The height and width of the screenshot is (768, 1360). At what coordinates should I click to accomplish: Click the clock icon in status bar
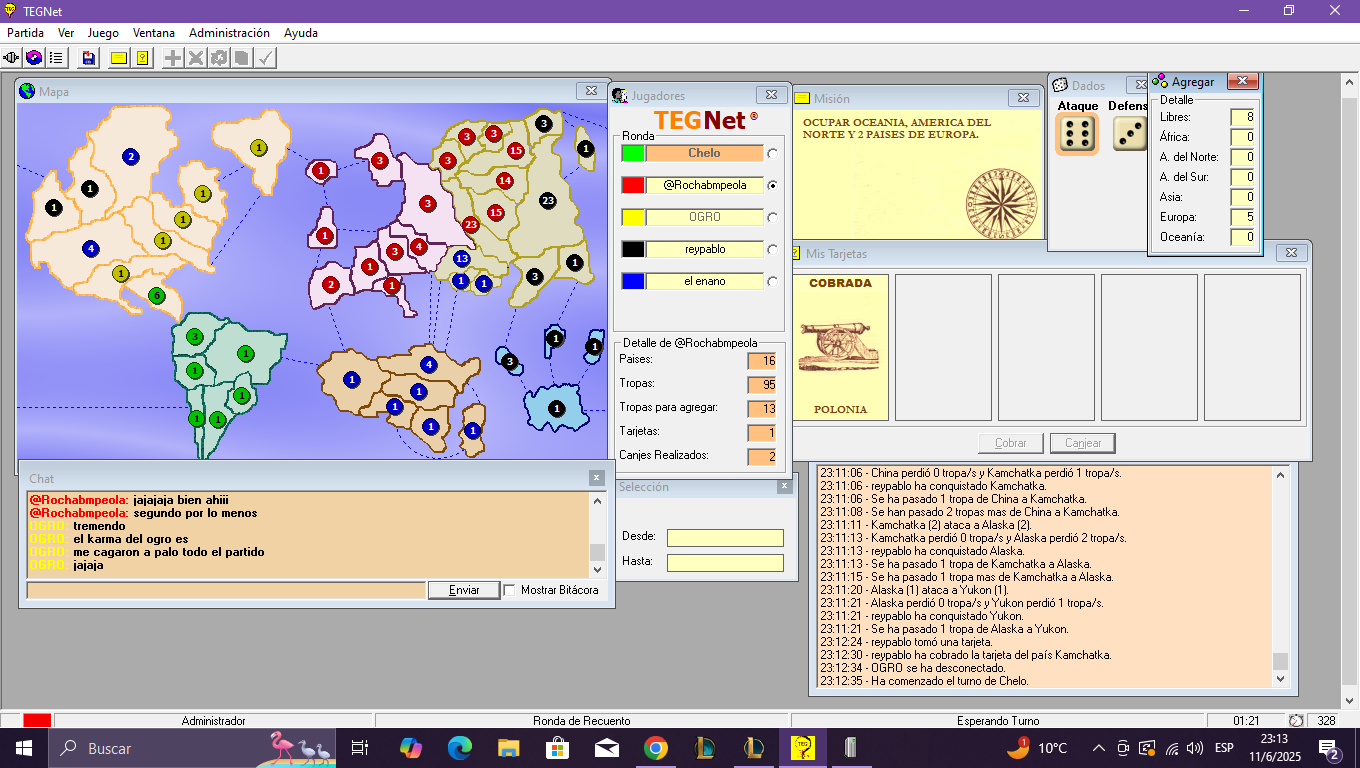point(1296,720)
